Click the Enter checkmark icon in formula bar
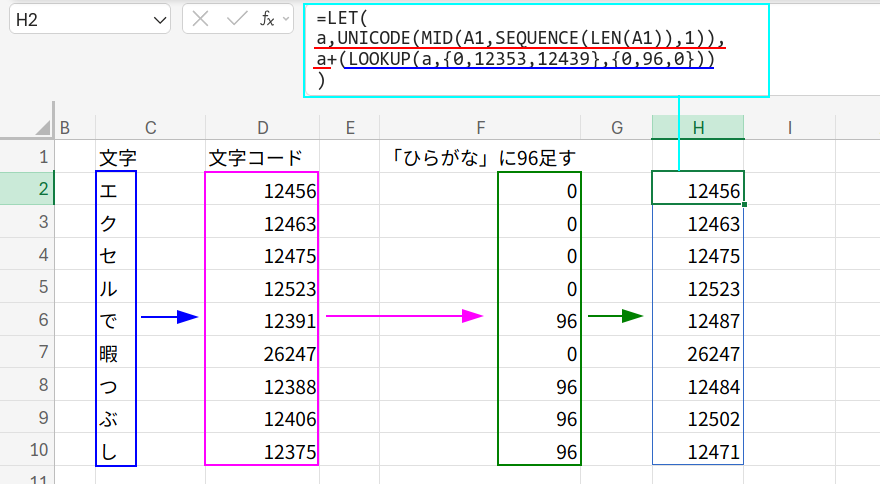The image size is (880, 484). [236, 18]
